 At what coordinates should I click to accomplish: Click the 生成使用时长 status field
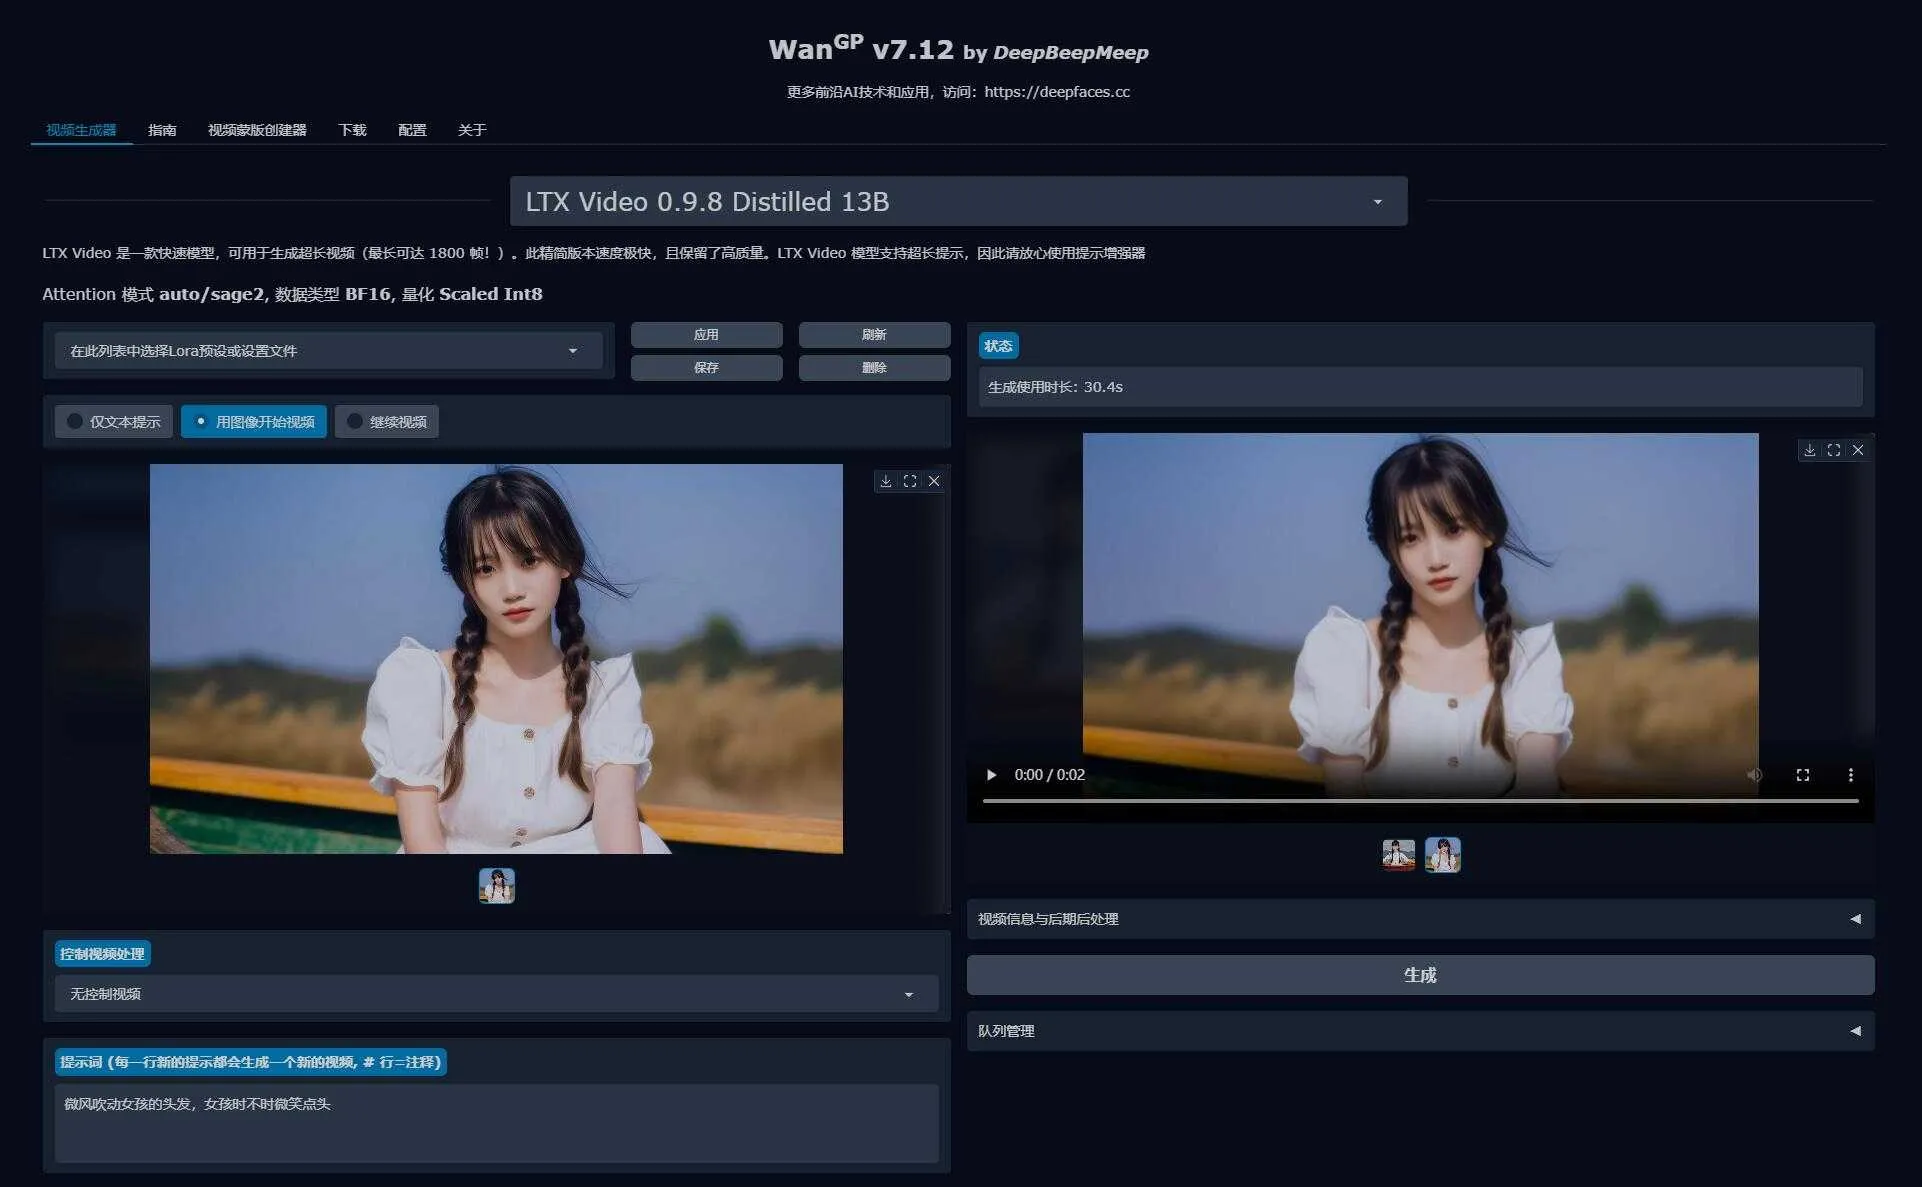1420,387
